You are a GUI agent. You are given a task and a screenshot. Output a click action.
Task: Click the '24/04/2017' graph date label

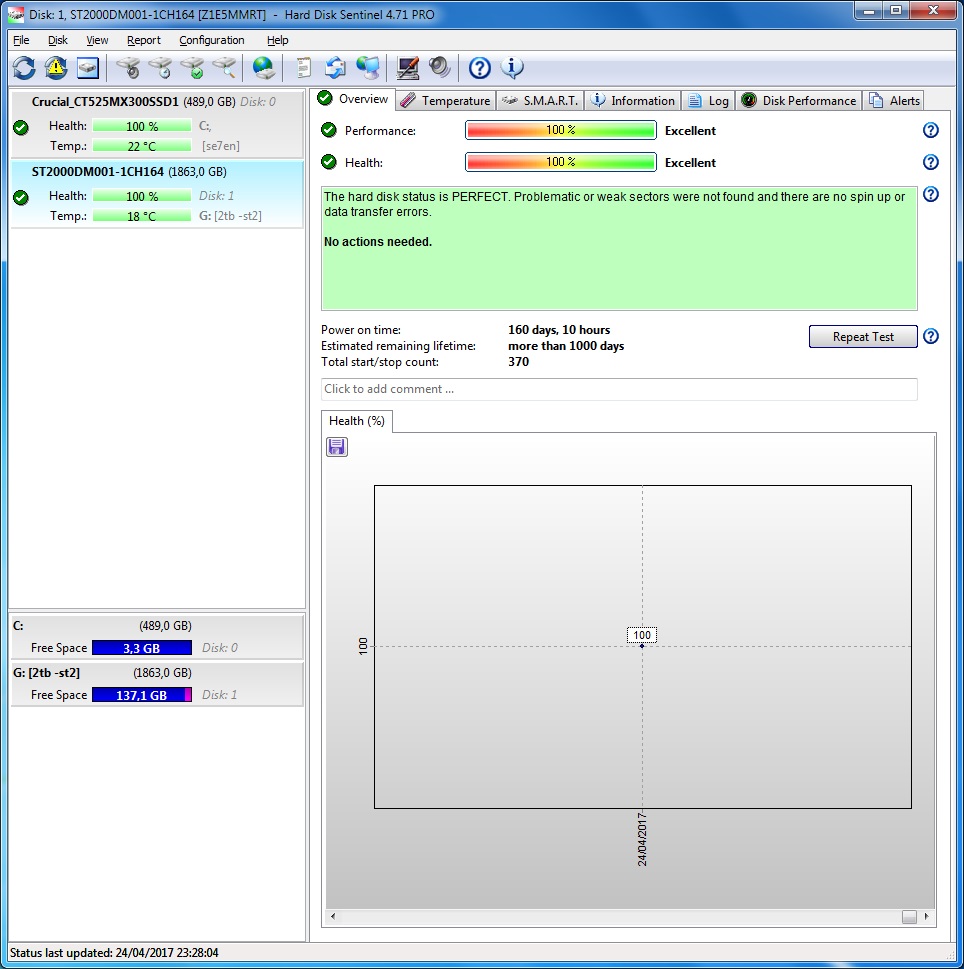pos(642,839)
